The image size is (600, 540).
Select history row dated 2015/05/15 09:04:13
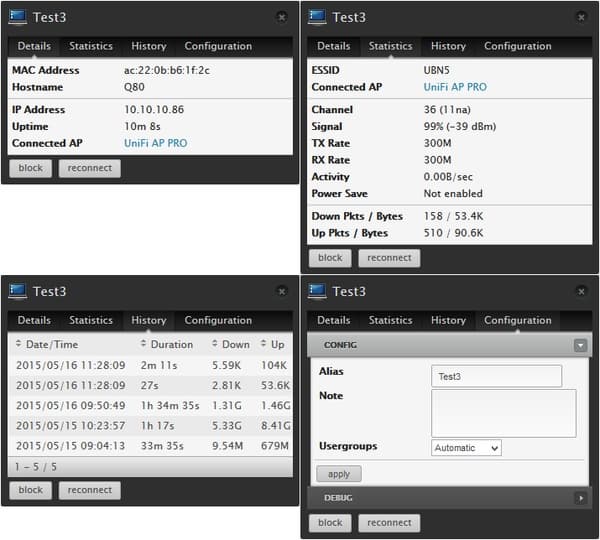pos(150,446)
